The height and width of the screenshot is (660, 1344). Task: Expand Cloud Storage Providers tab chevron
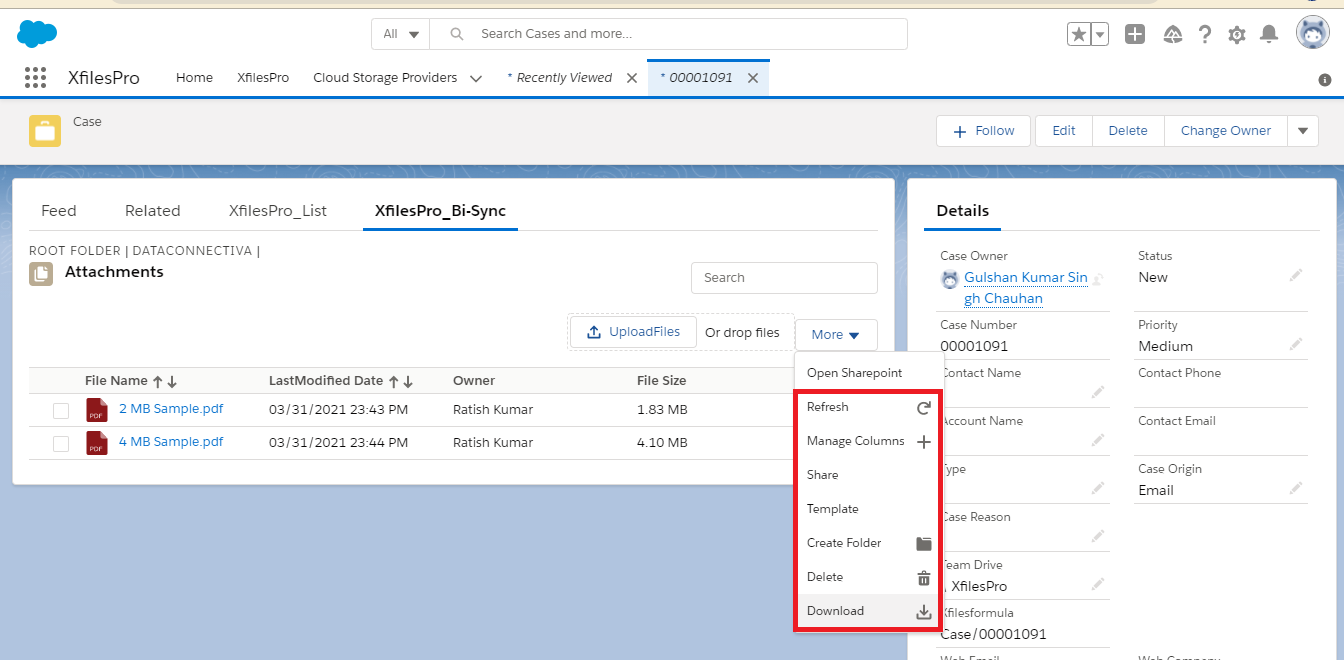(x=476, y=78)
